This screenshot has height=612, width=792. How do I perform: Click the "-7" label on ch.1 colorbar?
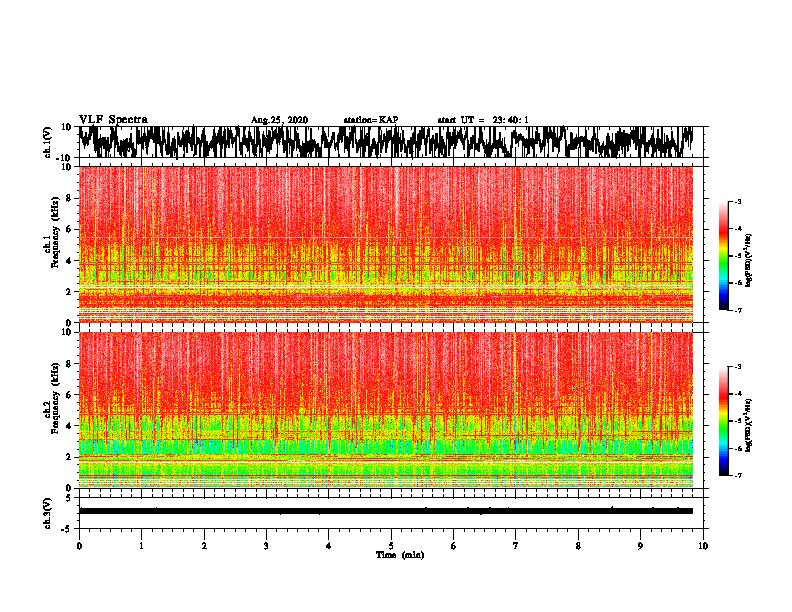[x=738, y=310]
